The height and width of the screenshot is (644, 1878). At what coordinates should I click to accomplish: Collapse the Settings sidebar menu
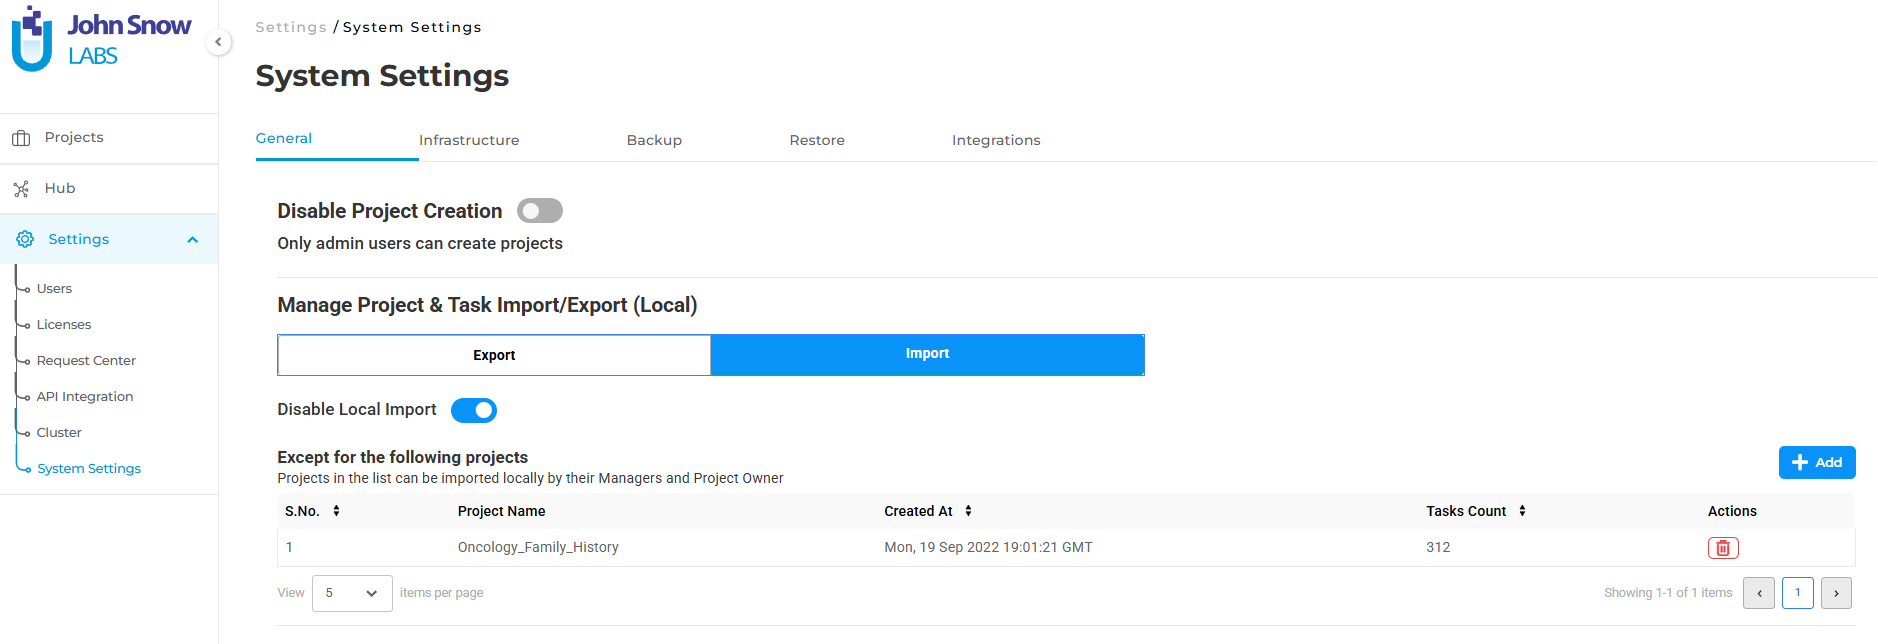(x=192, y=240)
